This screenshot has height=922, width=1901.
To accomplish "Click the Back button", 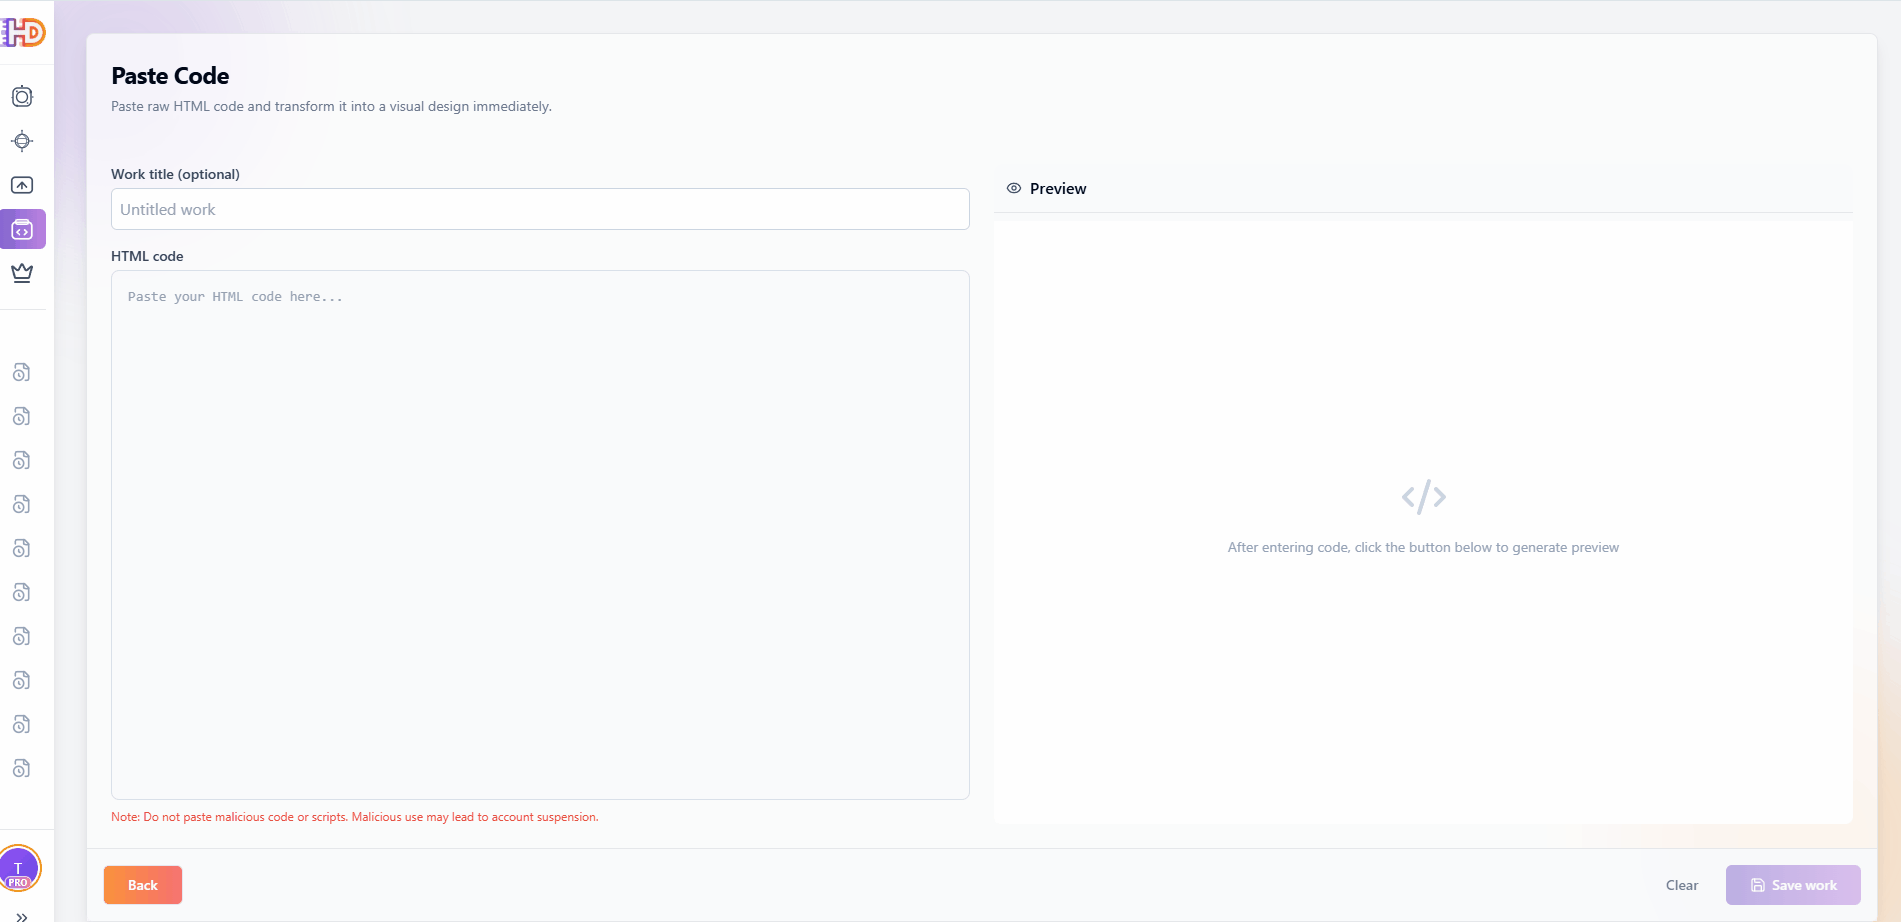I will click(143, 885).
